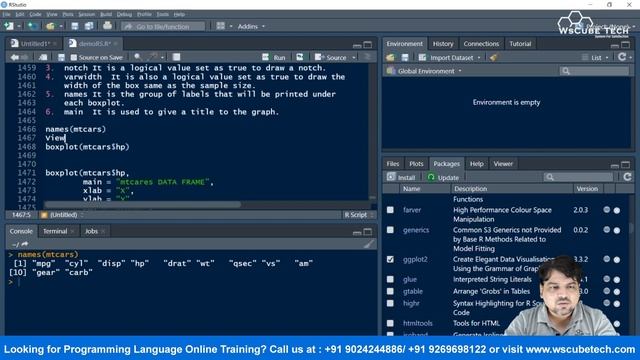
Task: Switch to the Terminal tab
Action: (55, 231)
